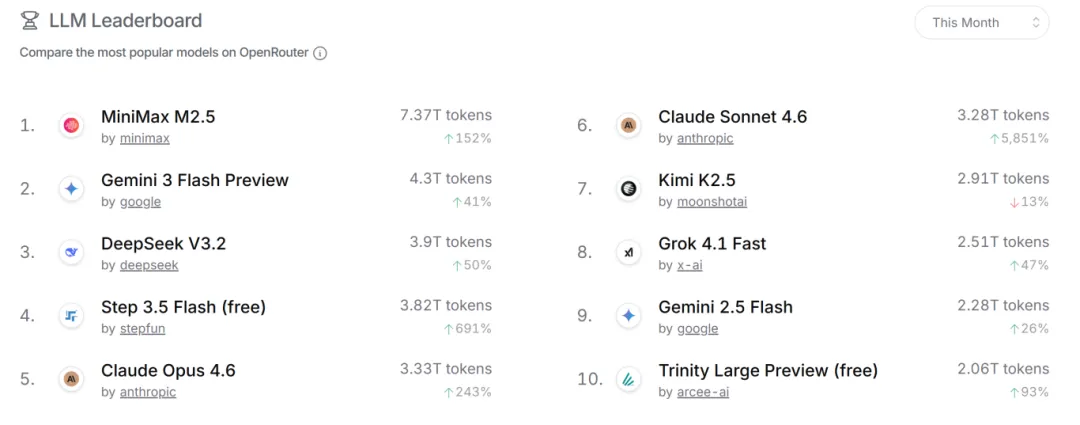
Task: Click the Claude Opus 4.6 logo icon
Action: click(71, 379)
